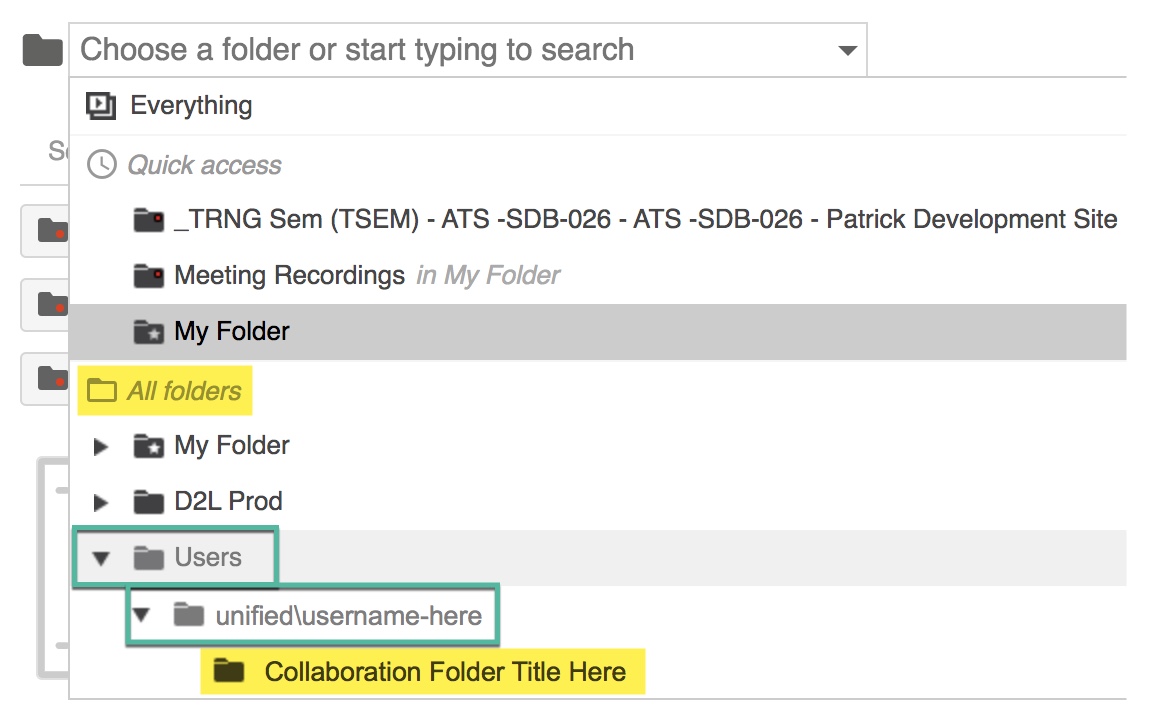
Task: Select the unified\username-here folder label
Action: coord(348,615)
